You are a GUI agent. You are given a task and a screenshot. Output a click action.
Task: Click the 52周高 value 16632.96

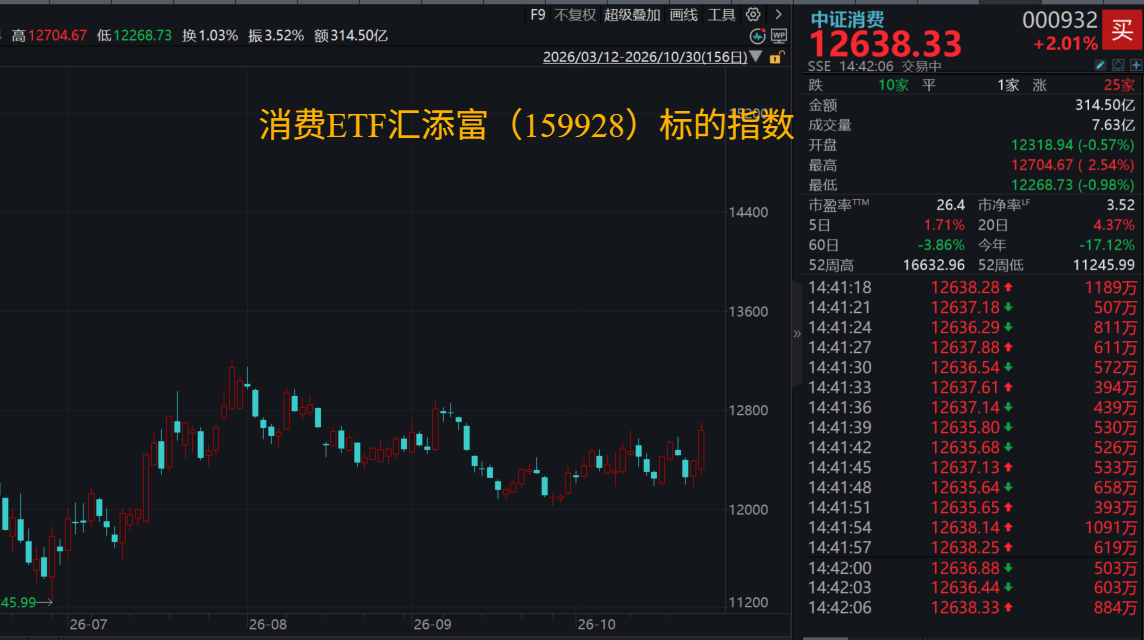coord(934,265)
